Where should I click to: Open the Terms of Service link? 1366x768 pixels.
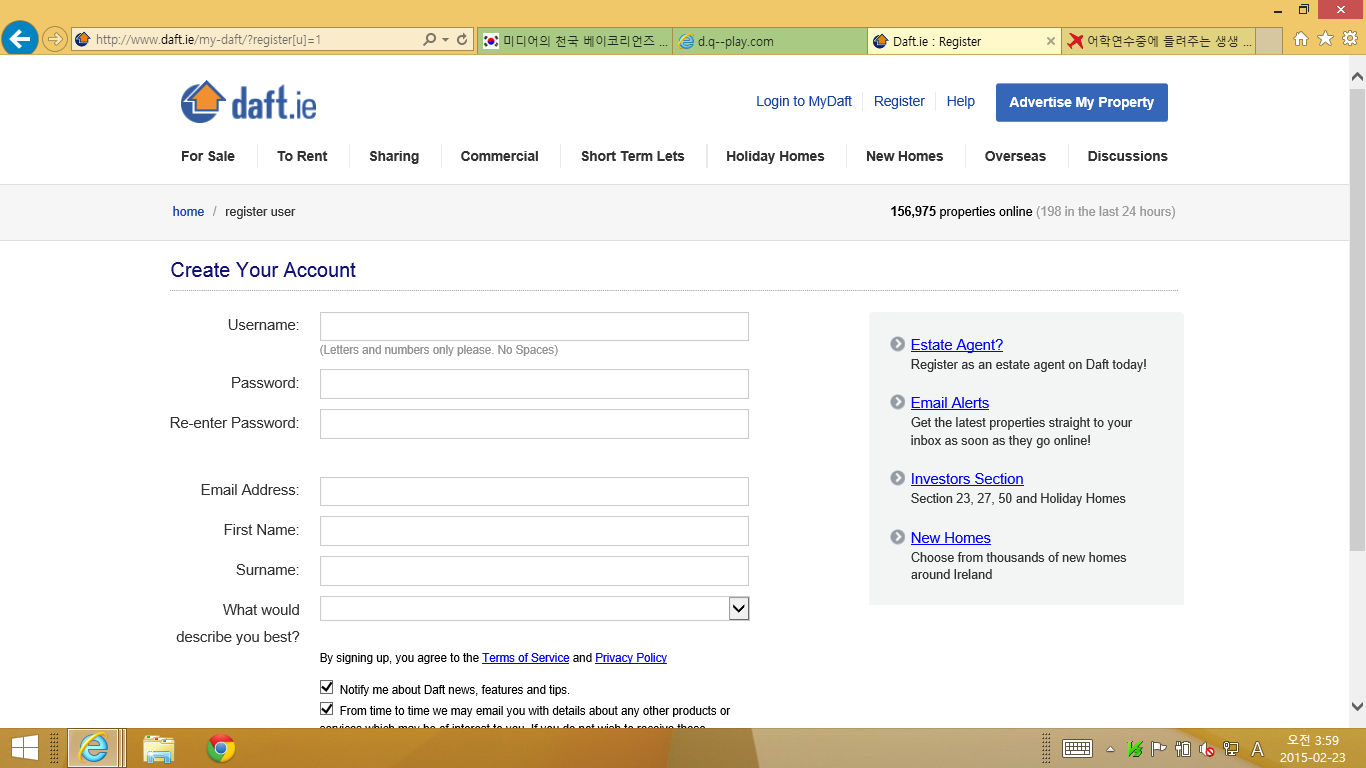click(x=525, y=658)
